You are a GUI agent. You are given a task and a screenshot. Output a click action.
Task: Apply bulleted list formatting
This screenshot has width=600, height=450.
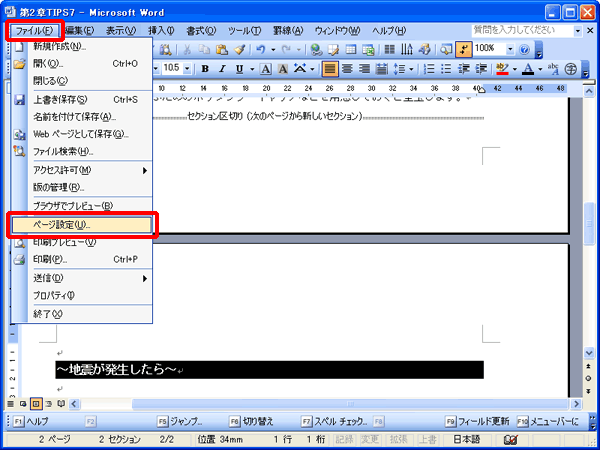pos(446,69)
